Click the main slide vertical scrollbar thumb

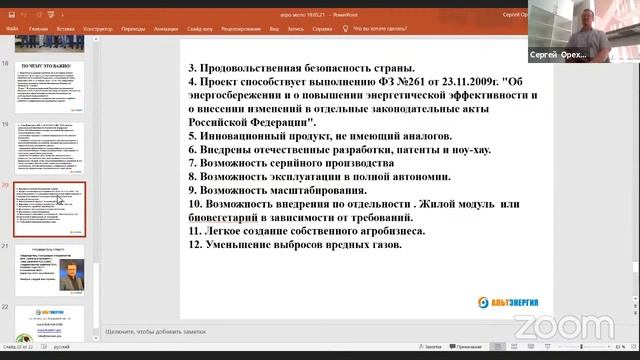tap(636, 267)
